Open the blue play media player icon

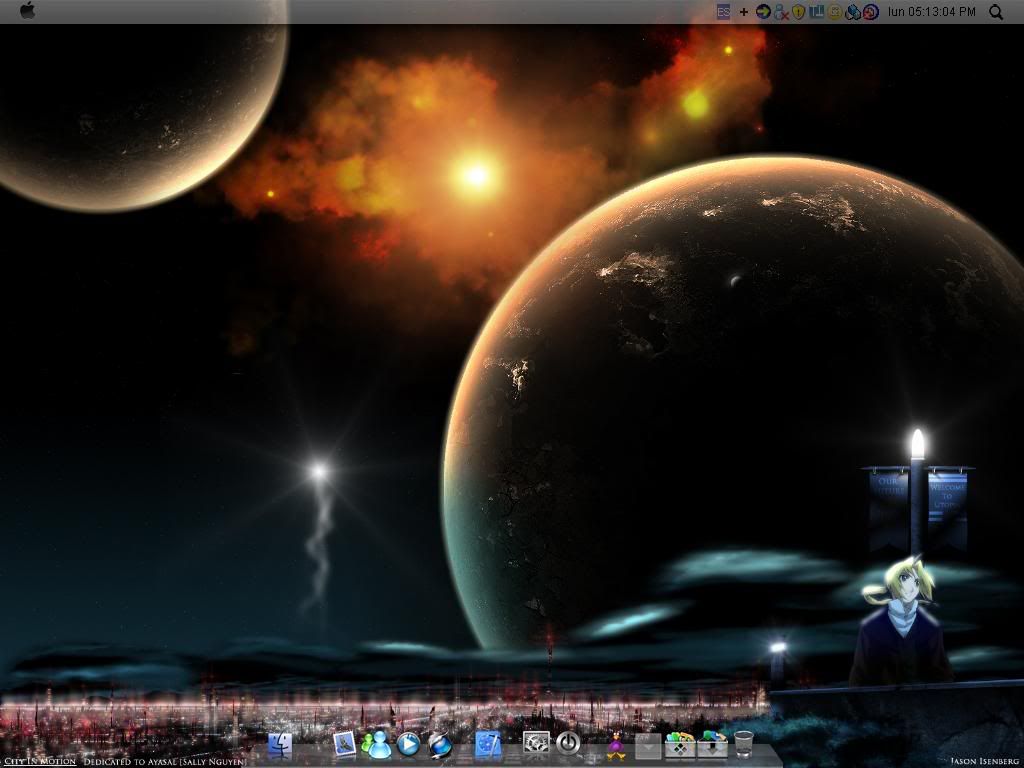(409, 744)
